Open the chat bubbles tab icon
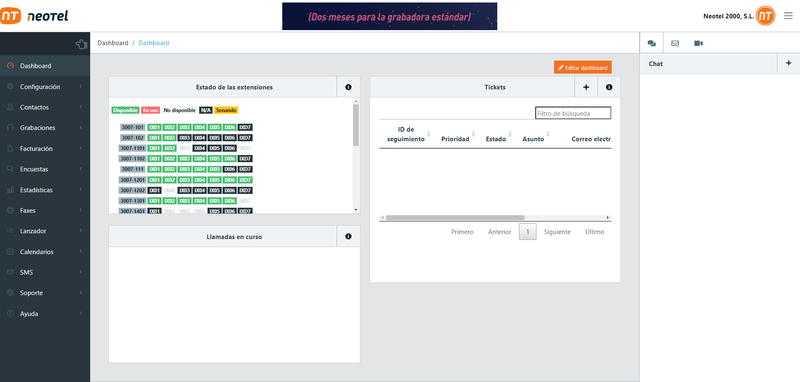This screenshot has width=800, height=382. [x=652, y=43]
